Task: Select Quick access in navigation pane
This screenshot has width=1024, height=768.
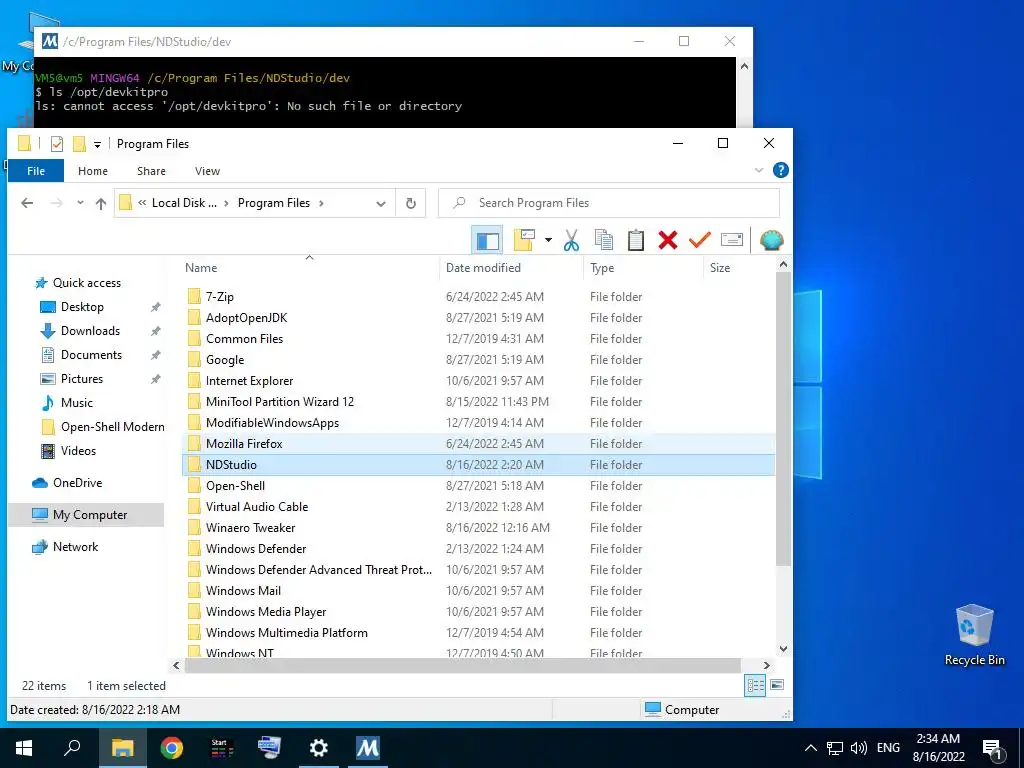Action: tap(86, 283)
